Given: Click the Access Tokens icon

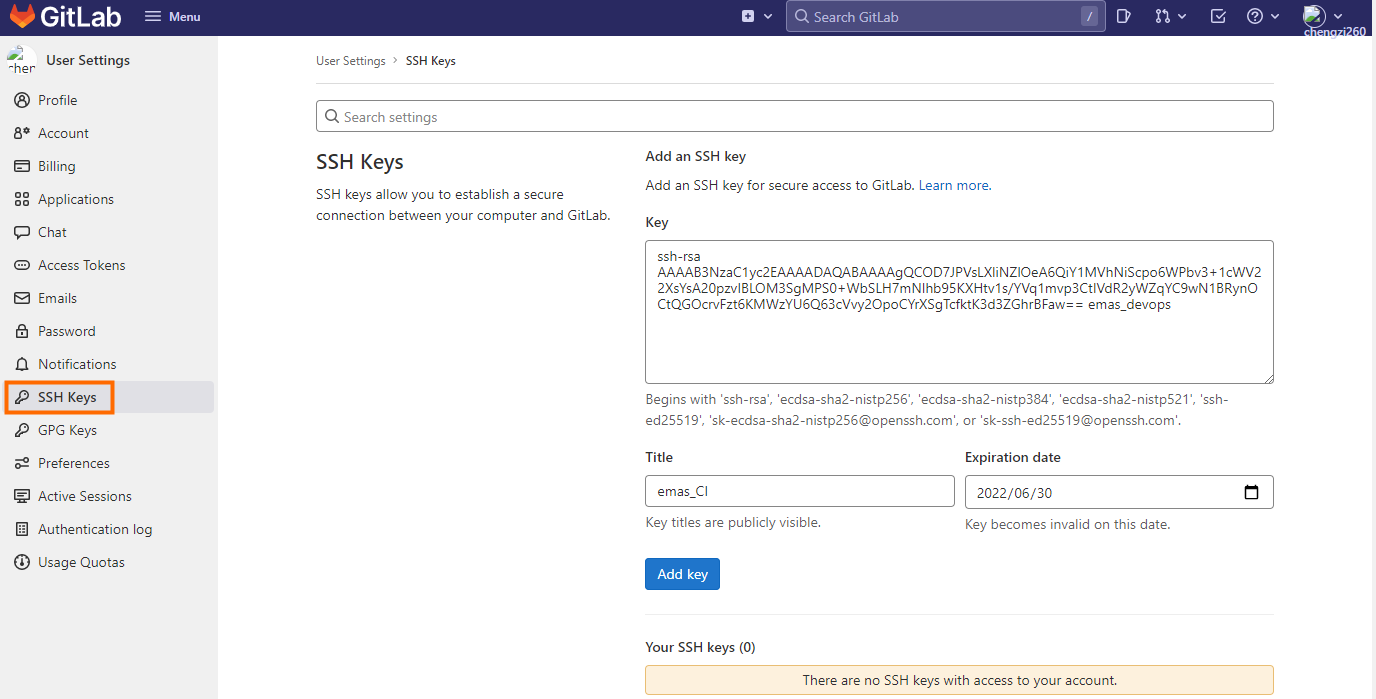Looking at the screenshot, I should pos(22,265).
